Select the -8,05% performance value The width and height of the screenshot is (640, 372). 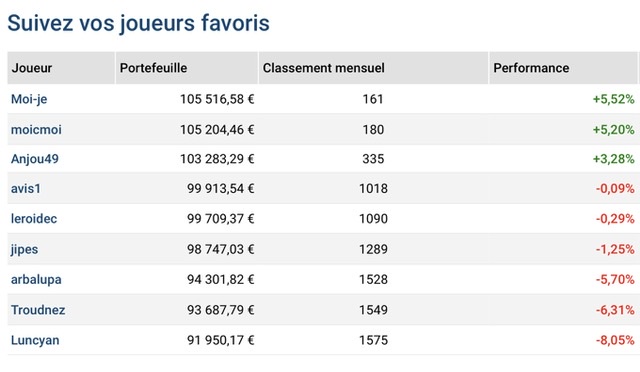(x=615, y=340)
